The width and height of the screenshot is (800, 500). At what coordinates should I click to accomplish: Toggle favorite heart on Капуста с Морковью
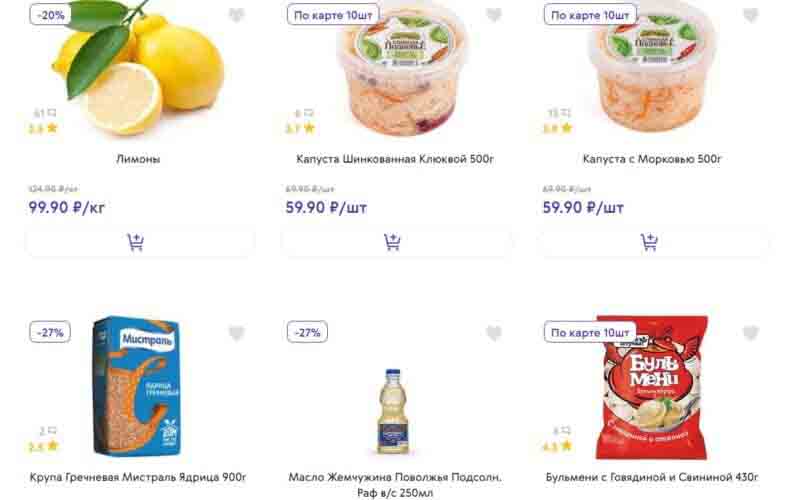click(751, 15)
